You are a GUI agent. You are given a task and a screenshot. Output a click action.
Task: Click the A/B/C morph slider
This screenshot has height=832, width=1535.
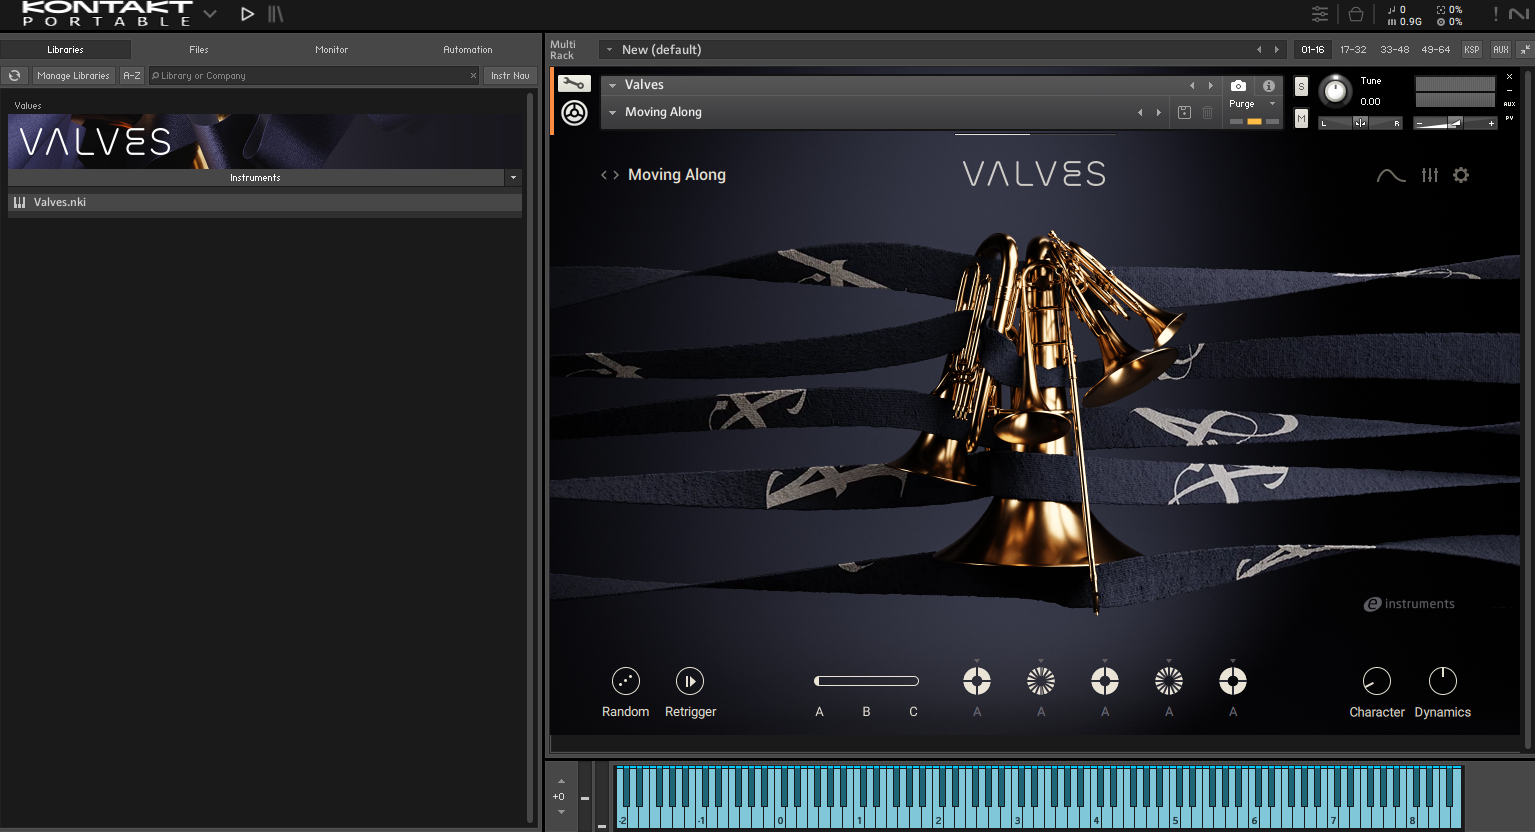(x=866, y=681)
